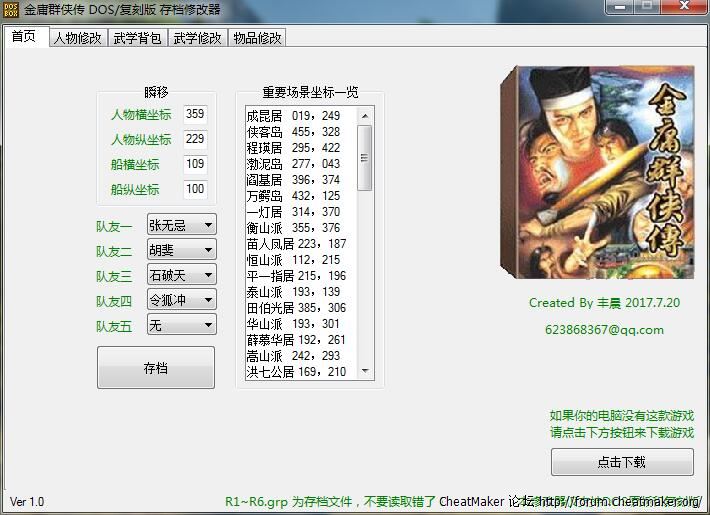Go to the 物品修改 tab
Image resolution: width=710 pixels, height=515 pixels.
(257, 38)
